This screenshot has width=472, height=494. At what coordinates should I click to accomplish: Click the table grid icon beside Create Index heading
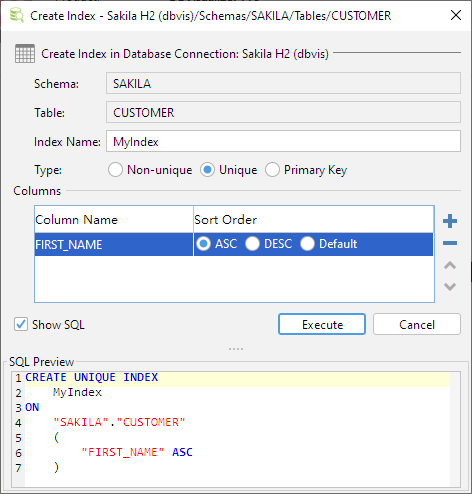coord(25,53)
